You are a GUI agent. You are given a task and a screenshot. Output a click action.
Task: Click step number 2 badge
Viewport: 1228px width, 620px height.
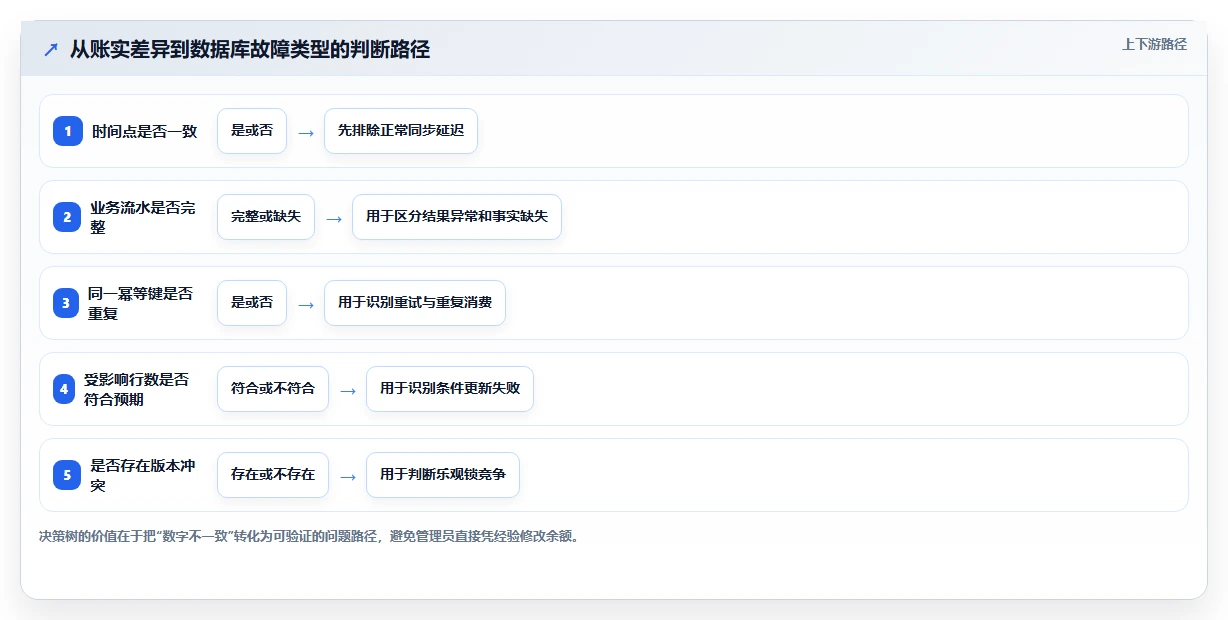click(68, 217)
